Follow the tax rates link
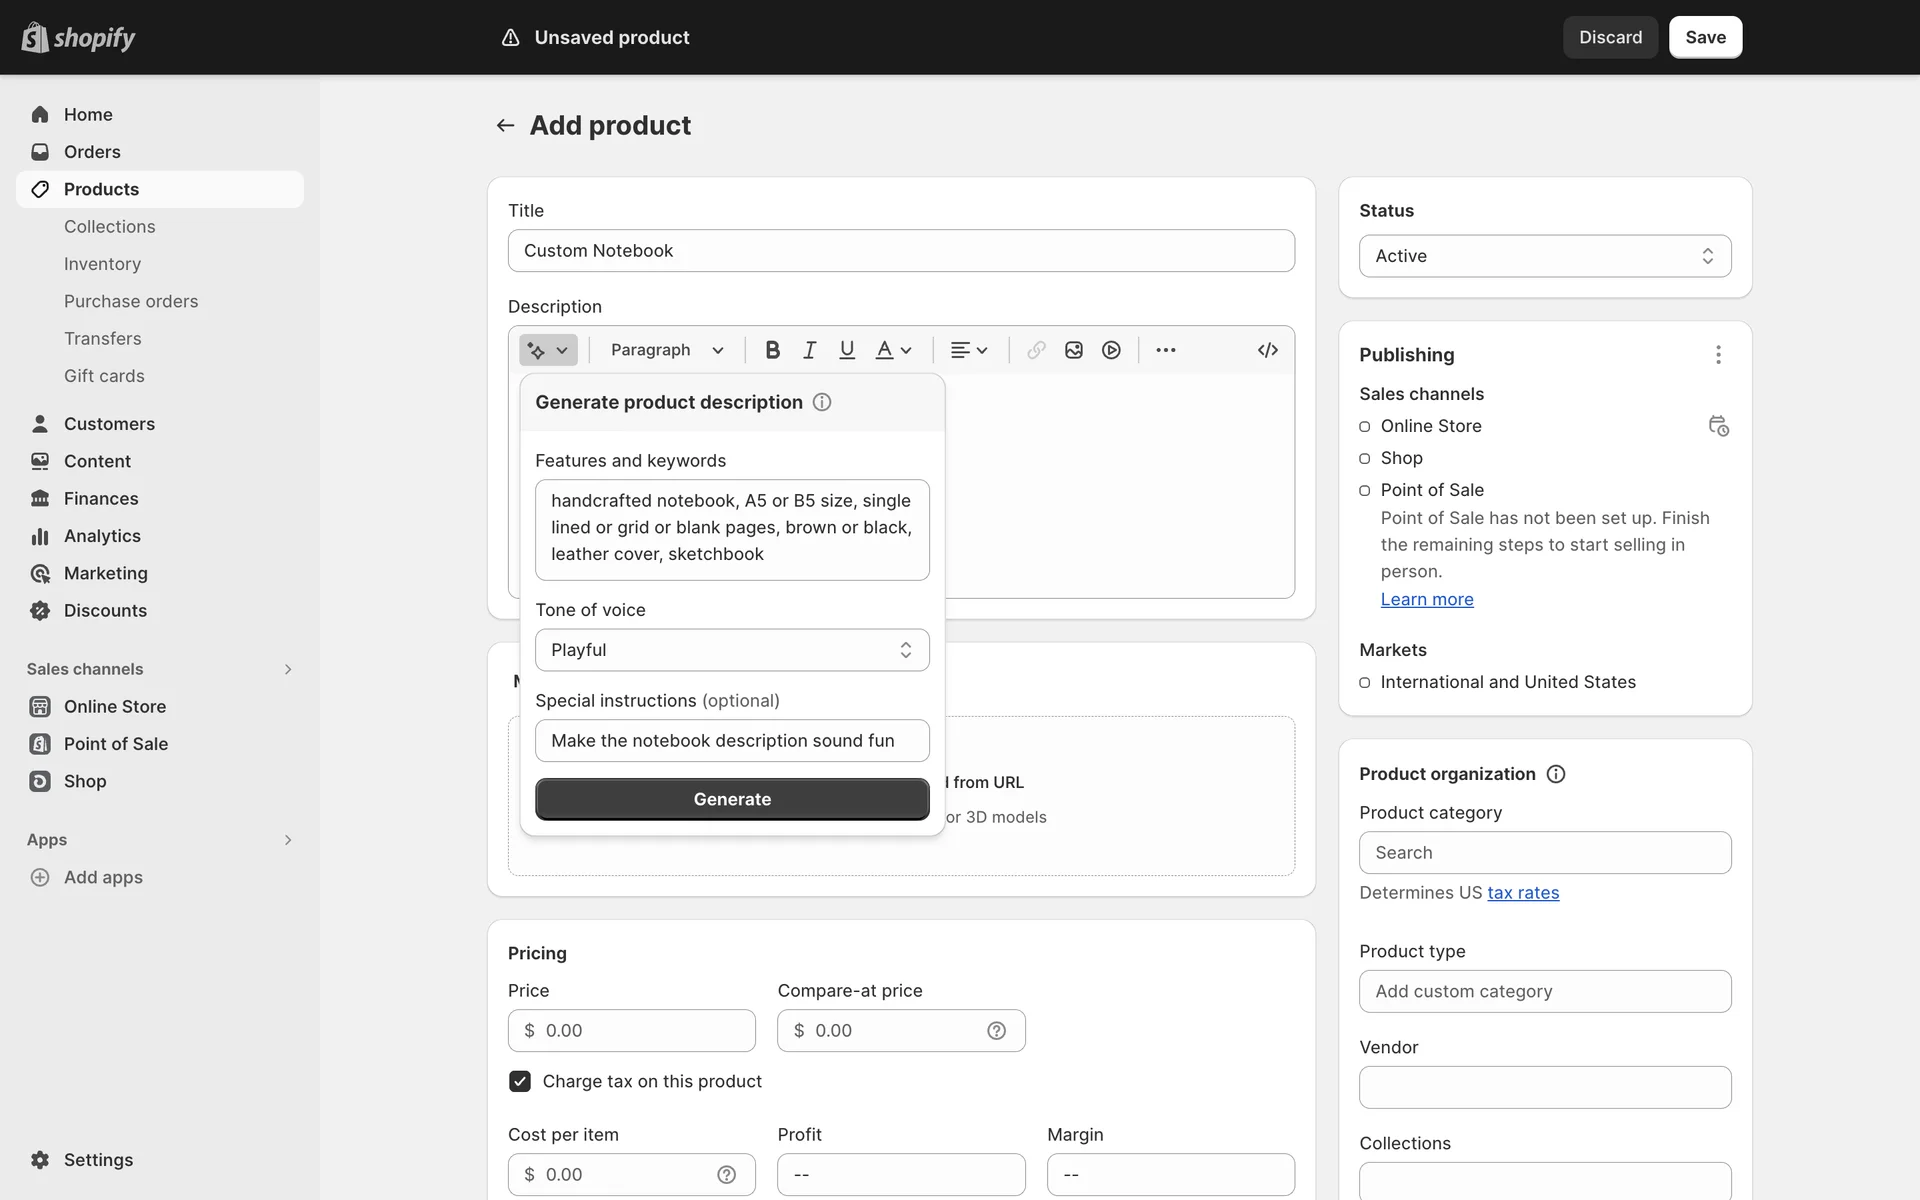The width and height of the screenshot is (1920, 1200). pyautogui.click(x=1522, y=893)
